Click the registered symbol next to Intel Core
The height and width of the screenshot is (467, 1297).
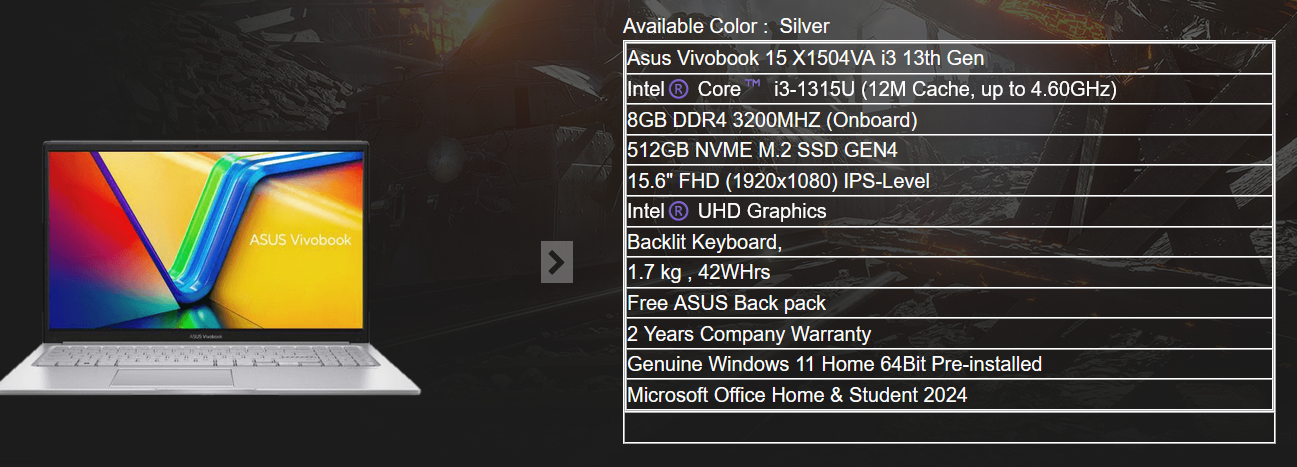[x=679, y=90]
